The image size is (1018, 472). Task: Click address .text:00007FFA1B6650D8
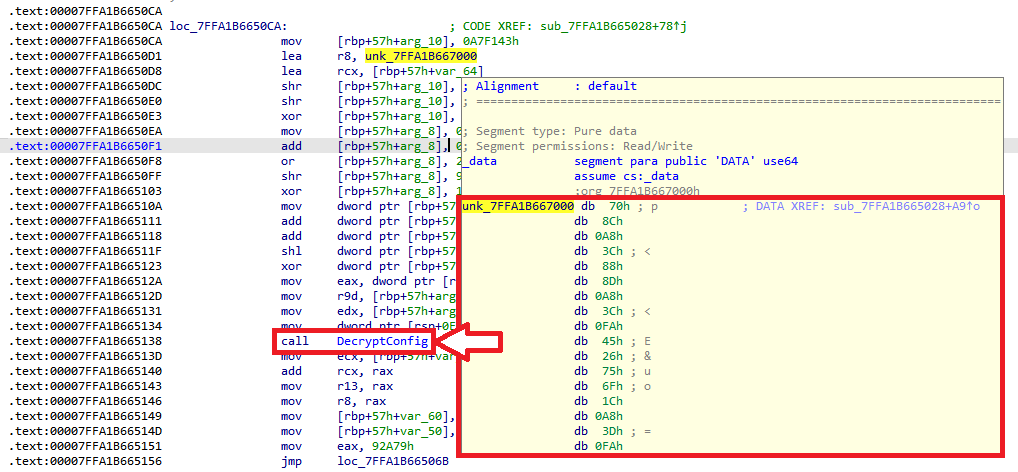coord(86,71)
